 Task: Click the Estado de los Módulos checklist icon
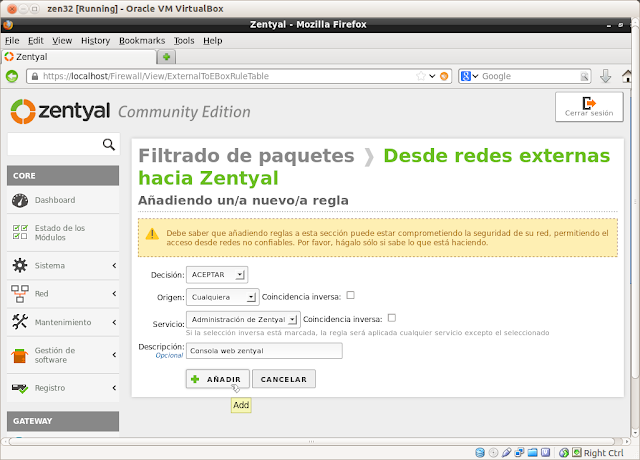20,232
